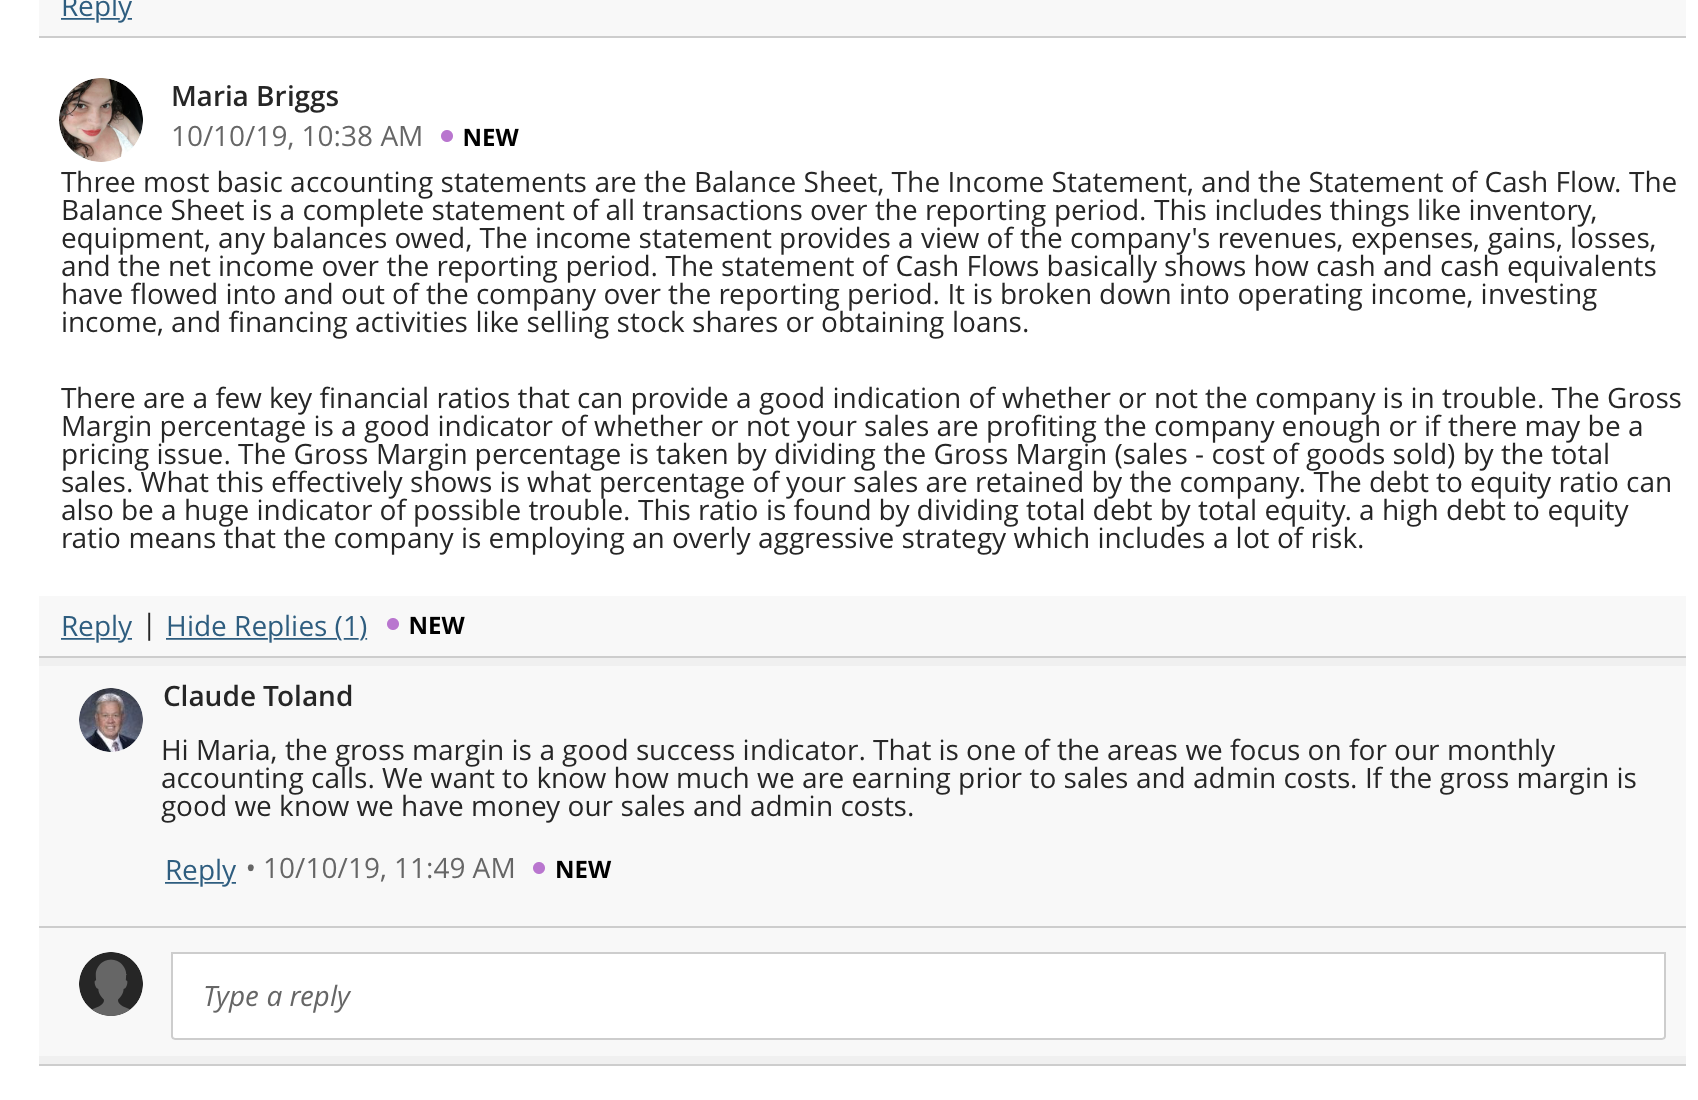This screenshot has width=1698, height=1100.
Task: Click the blank user avatar beside reply box
Action: click(111, 984)
